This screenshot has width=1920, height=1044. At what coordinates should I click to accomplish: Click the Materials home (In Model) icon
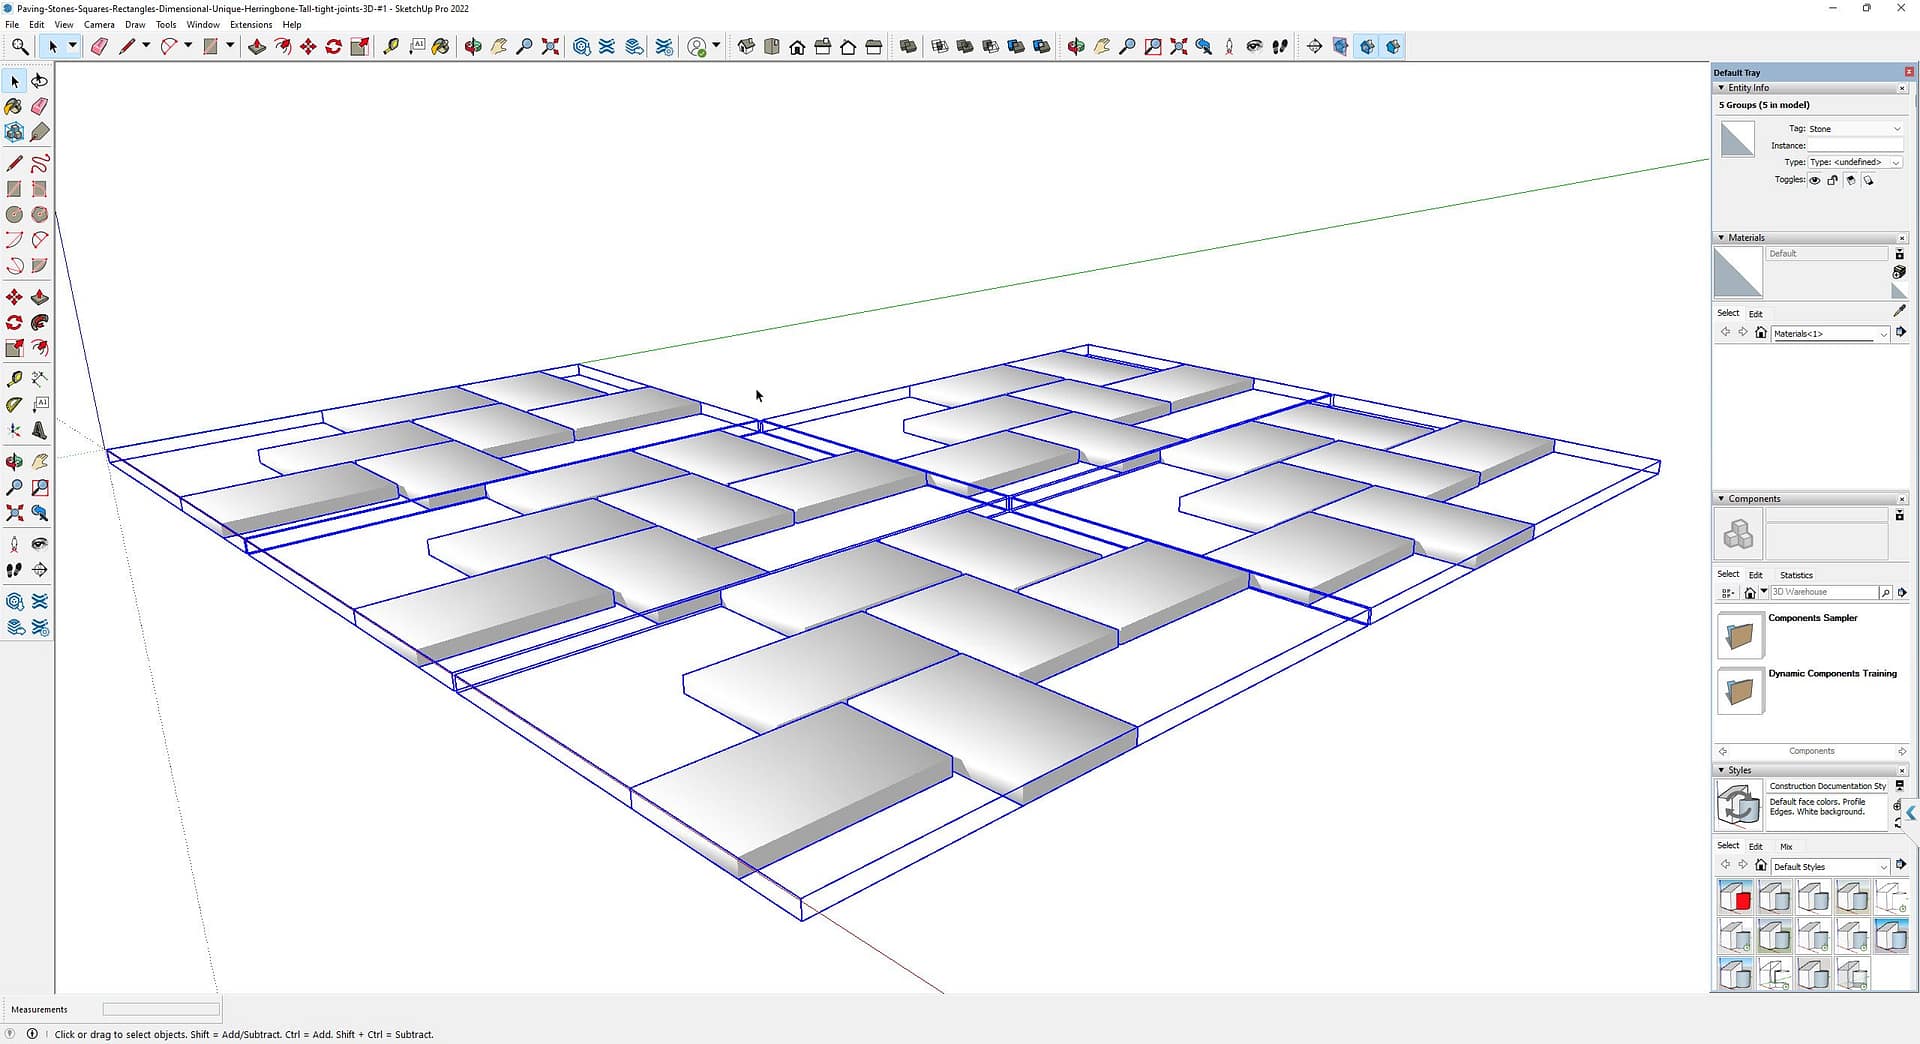(x=1761, y=333)
